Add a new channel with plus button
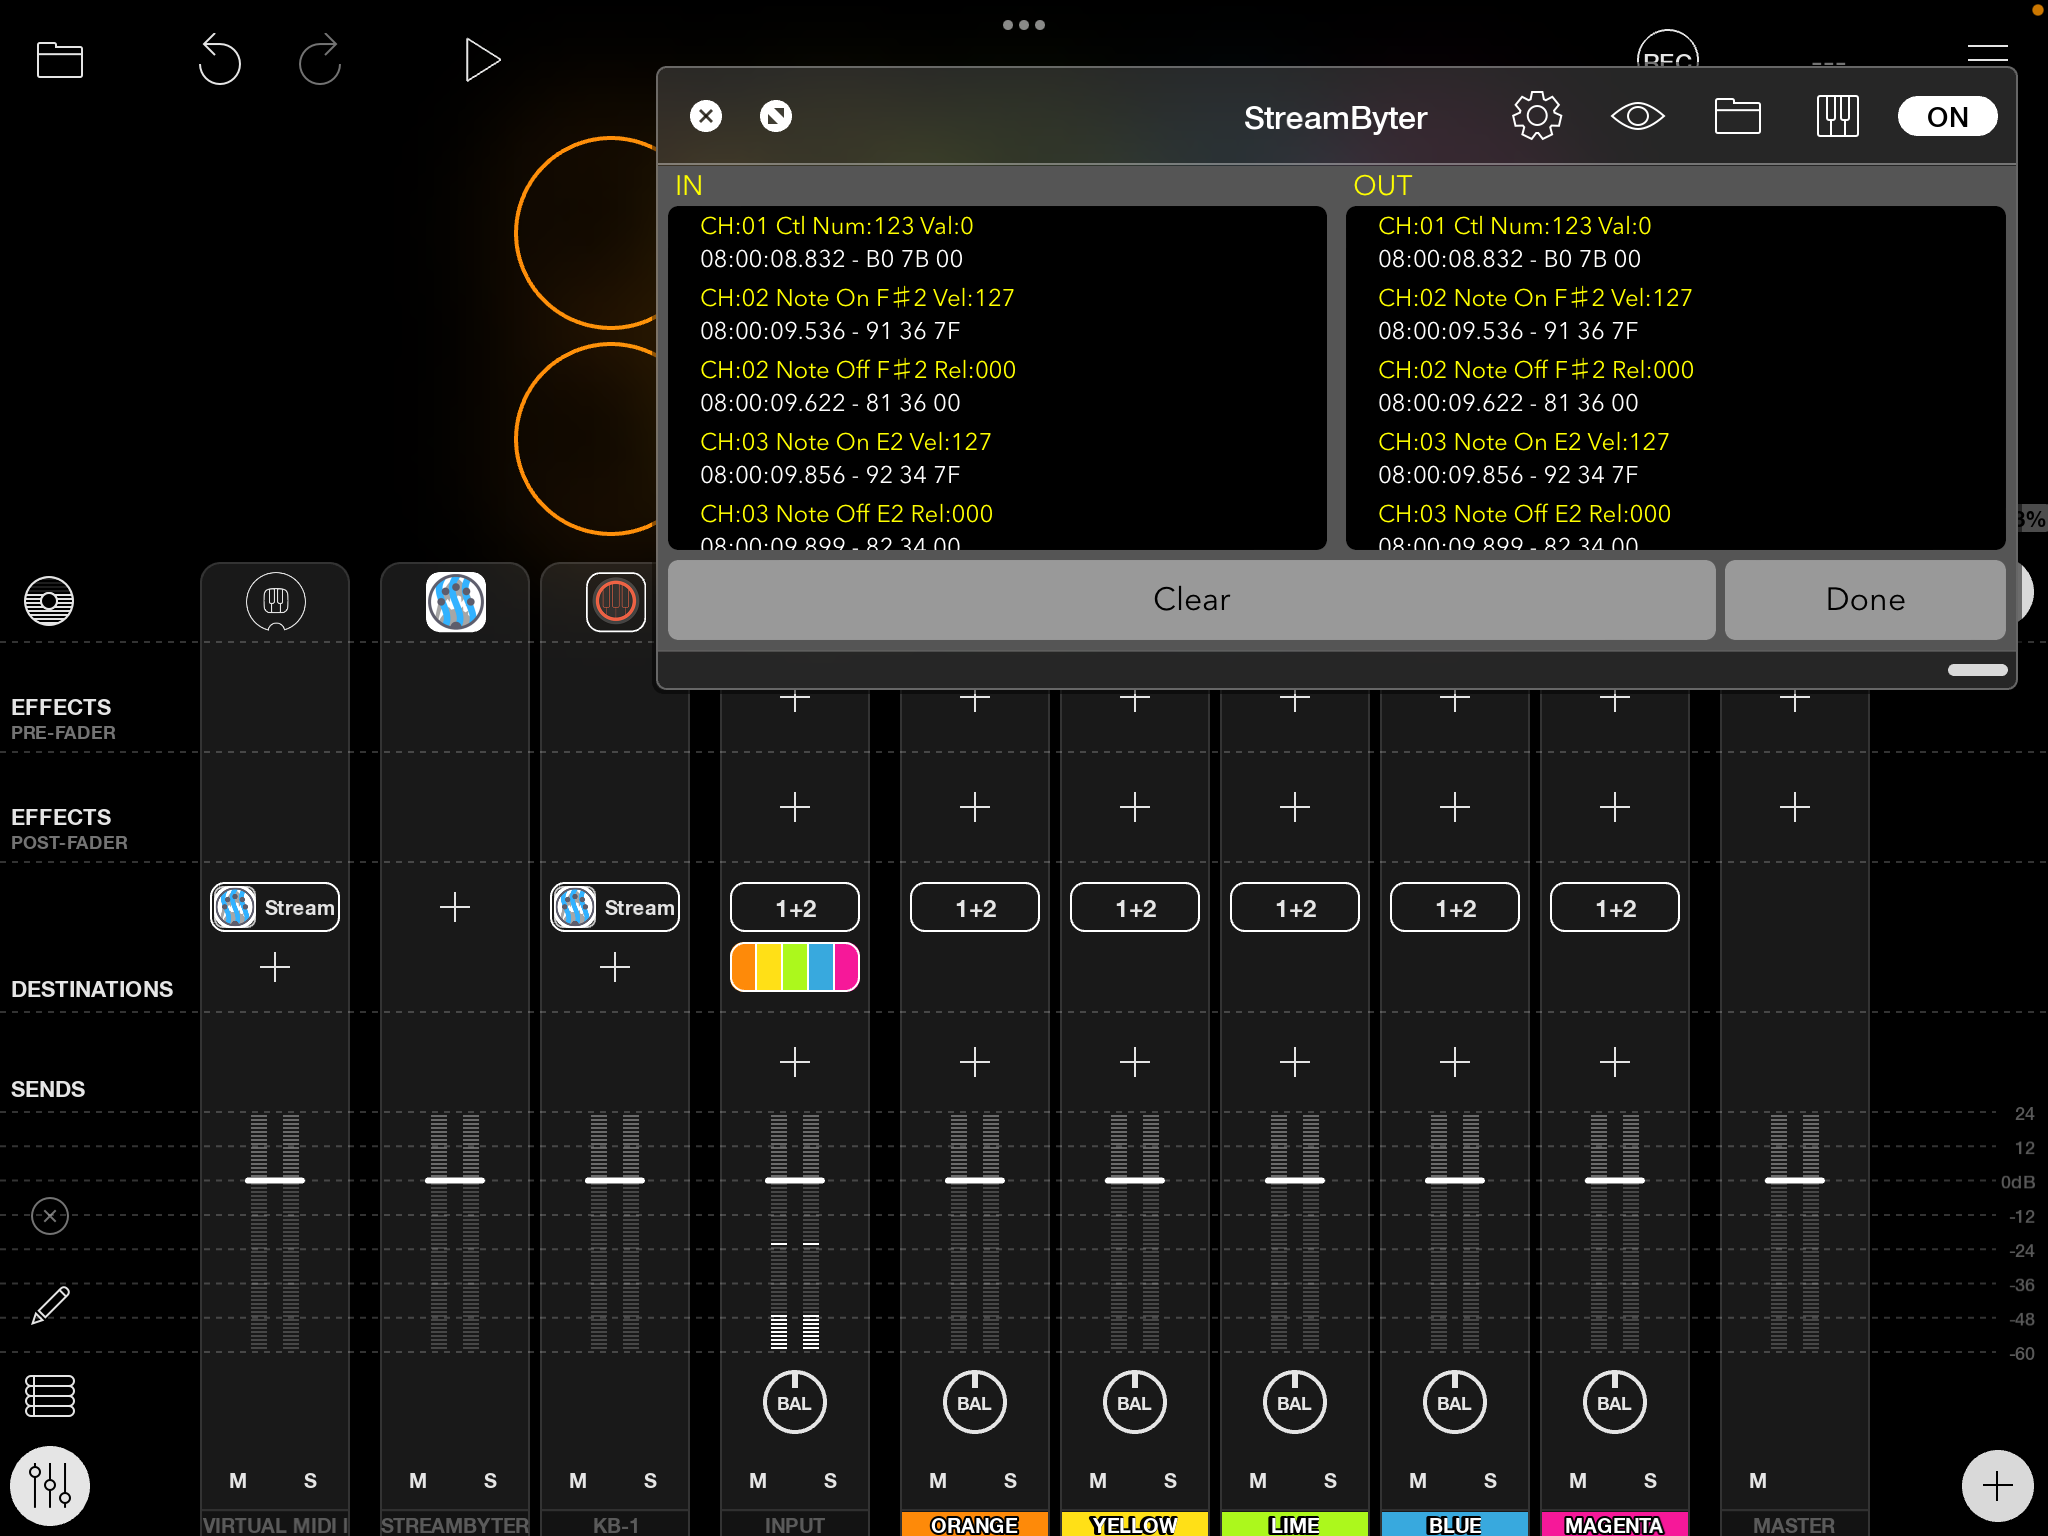The width and height of the screenshot is (2048, 1536). [x=1997, y=1486]
